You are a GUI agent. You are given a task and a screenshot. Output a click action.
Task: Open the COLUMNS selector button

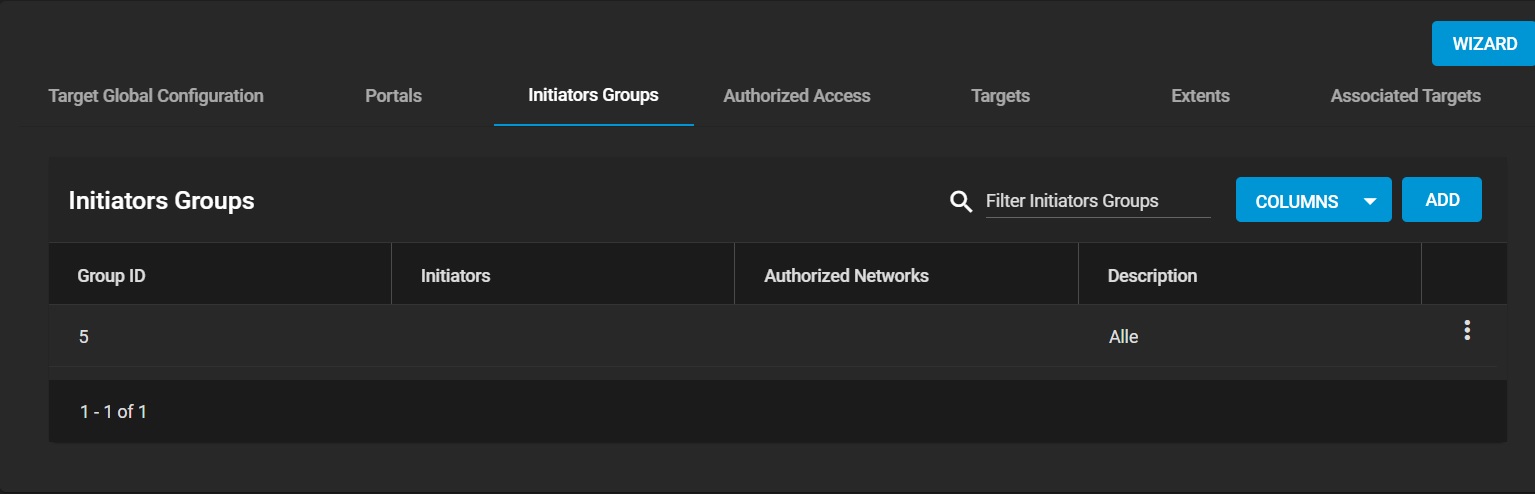point(1313,200)
